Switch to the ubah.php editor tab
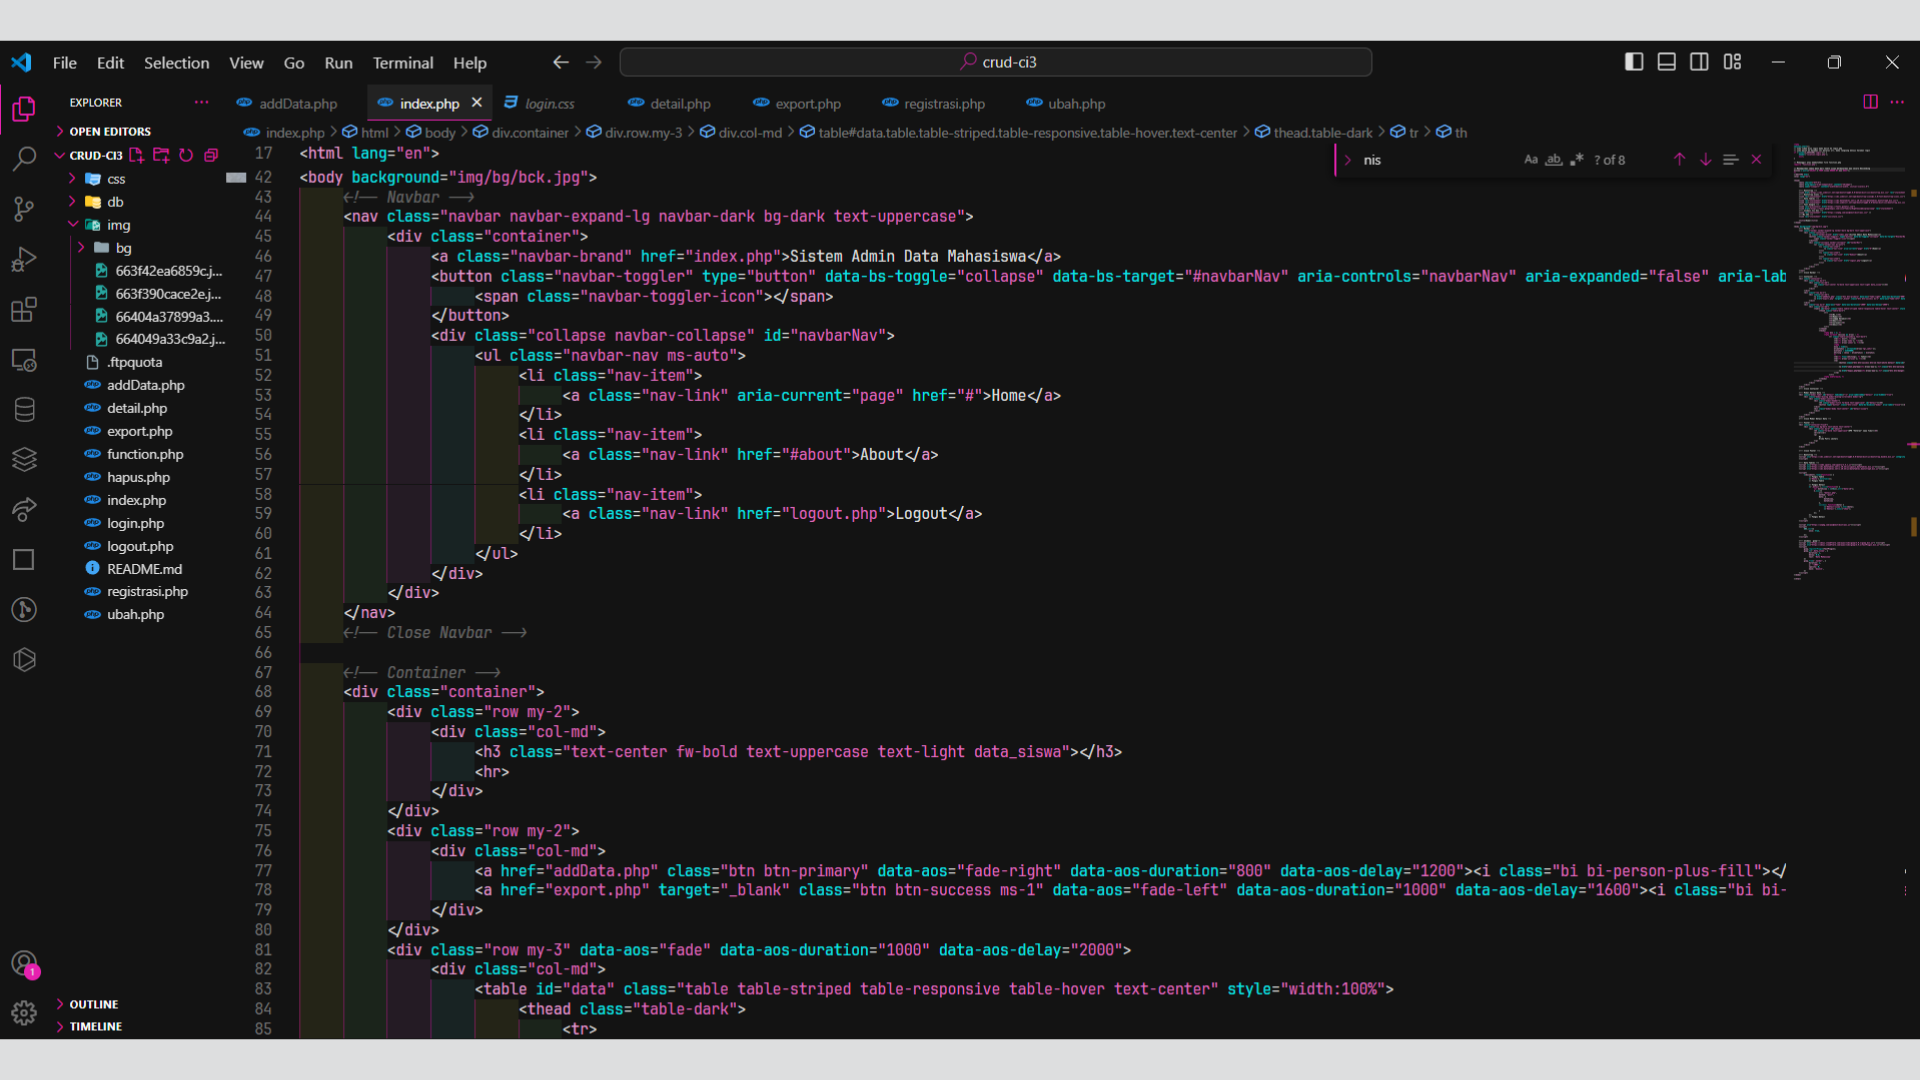This screenshot has width=1920, height=1080. 1066,103
